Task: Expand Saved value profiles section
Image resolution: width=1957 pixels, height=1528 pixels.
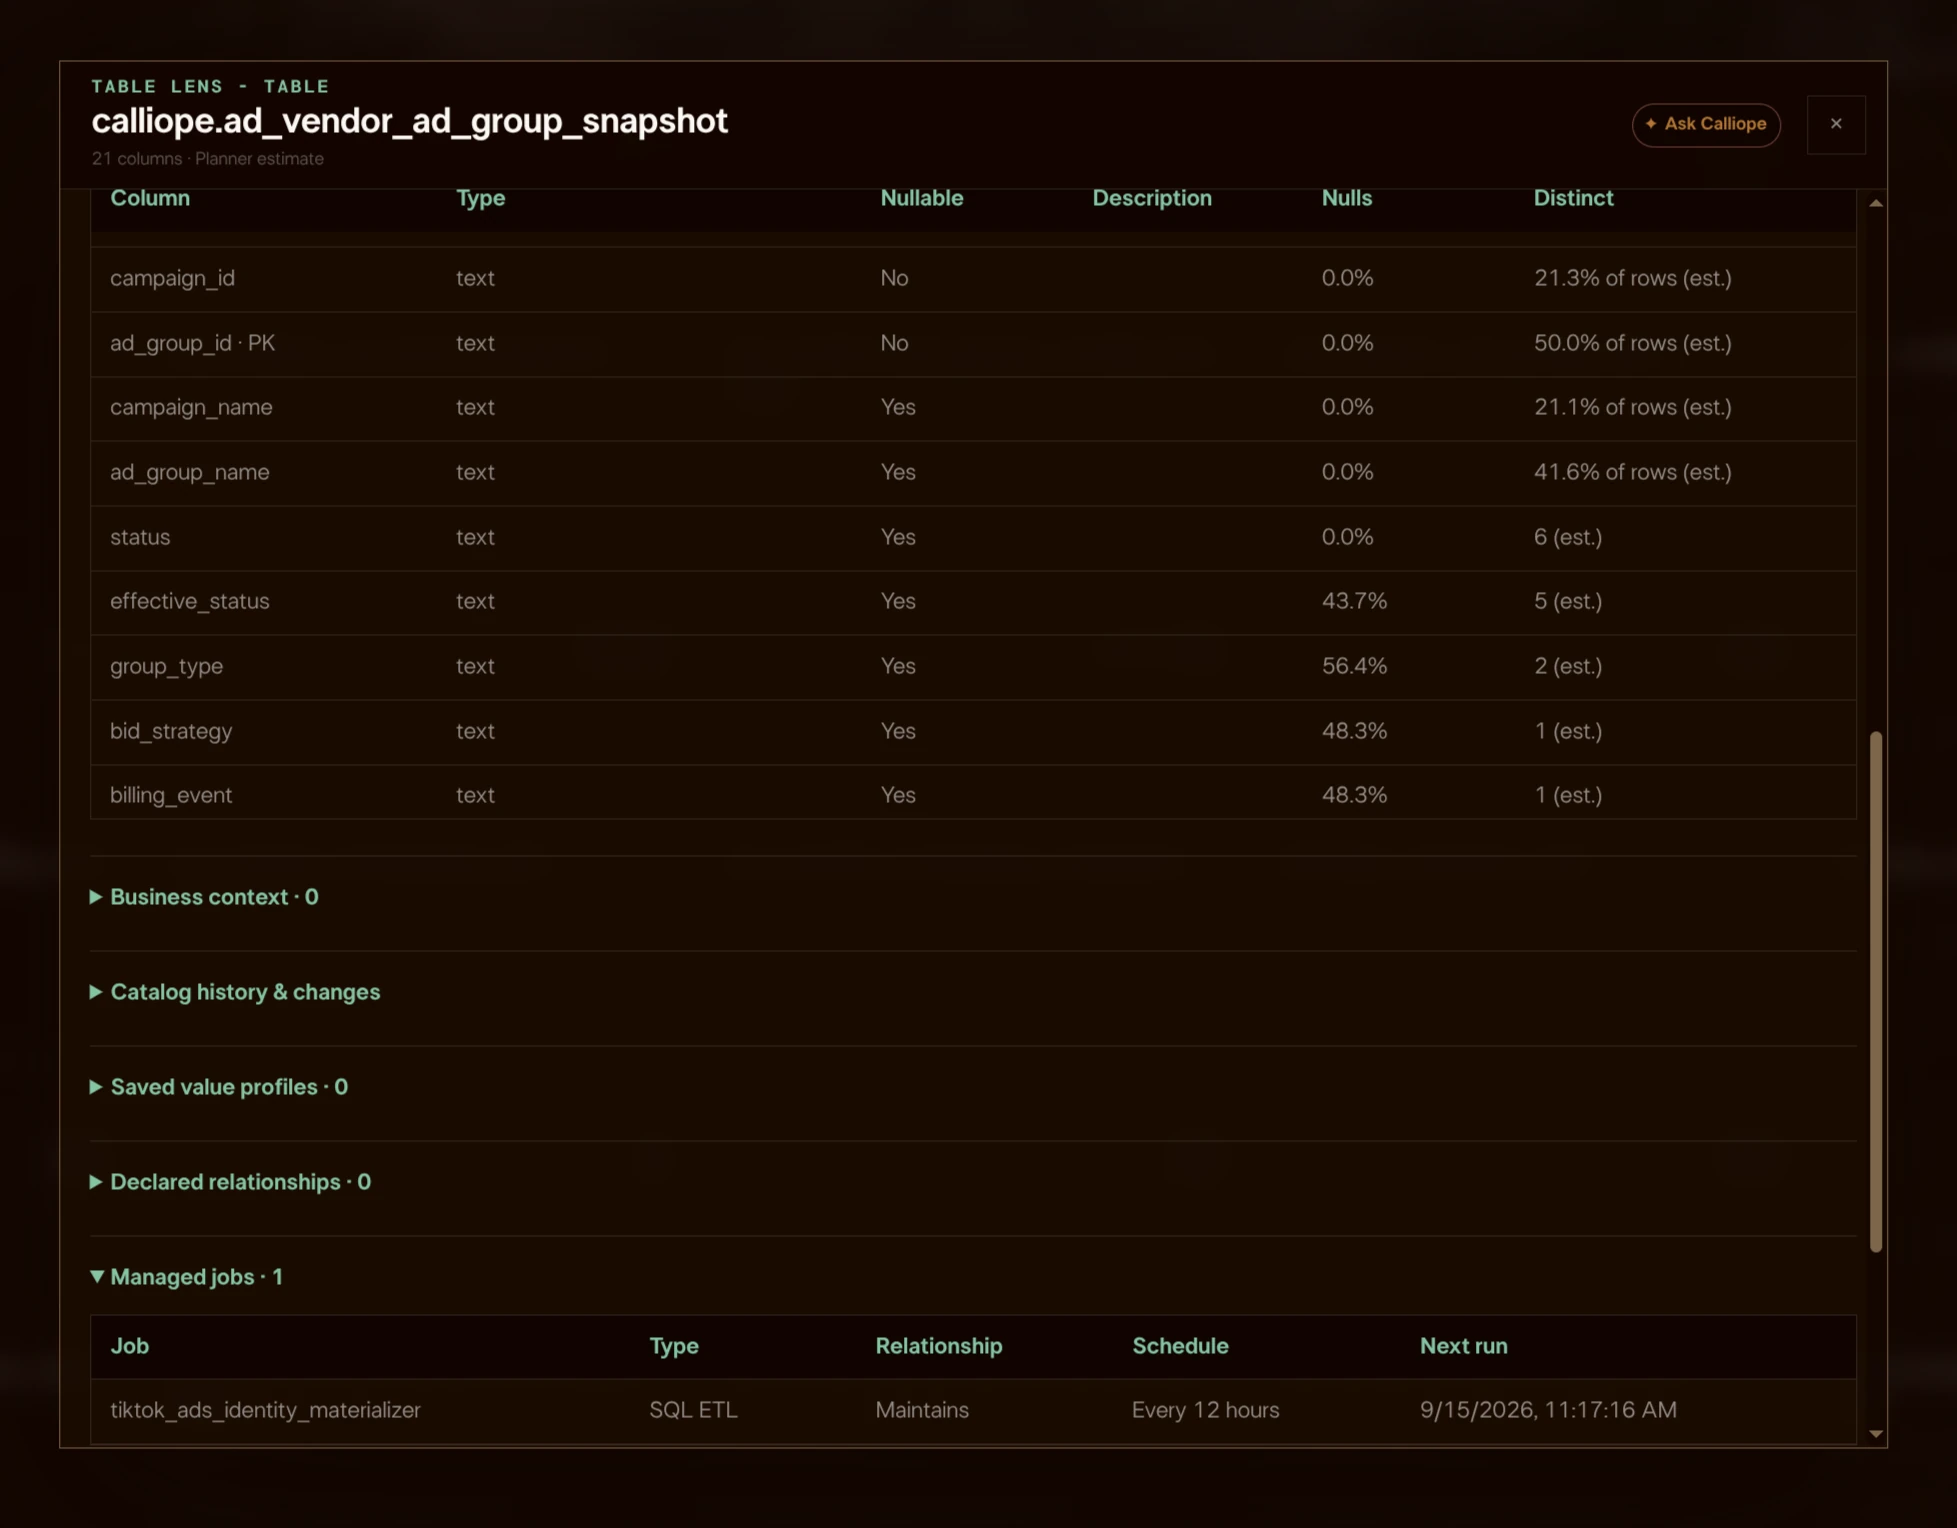Action: tap(220, 1087)
